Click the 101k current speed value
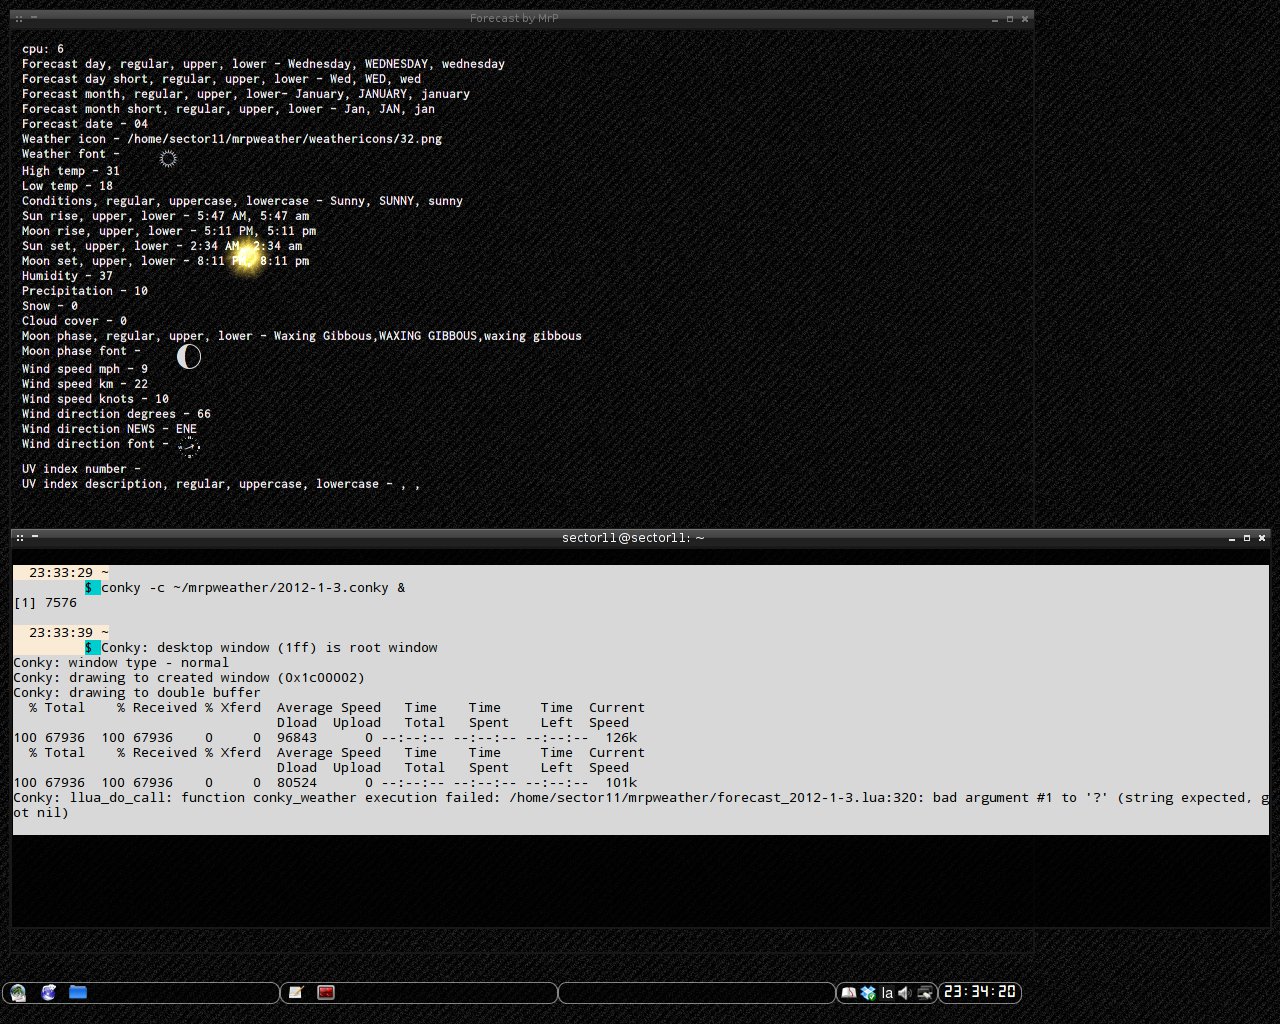Viewport: 1280px width, 1024px height. click(621, 783)
